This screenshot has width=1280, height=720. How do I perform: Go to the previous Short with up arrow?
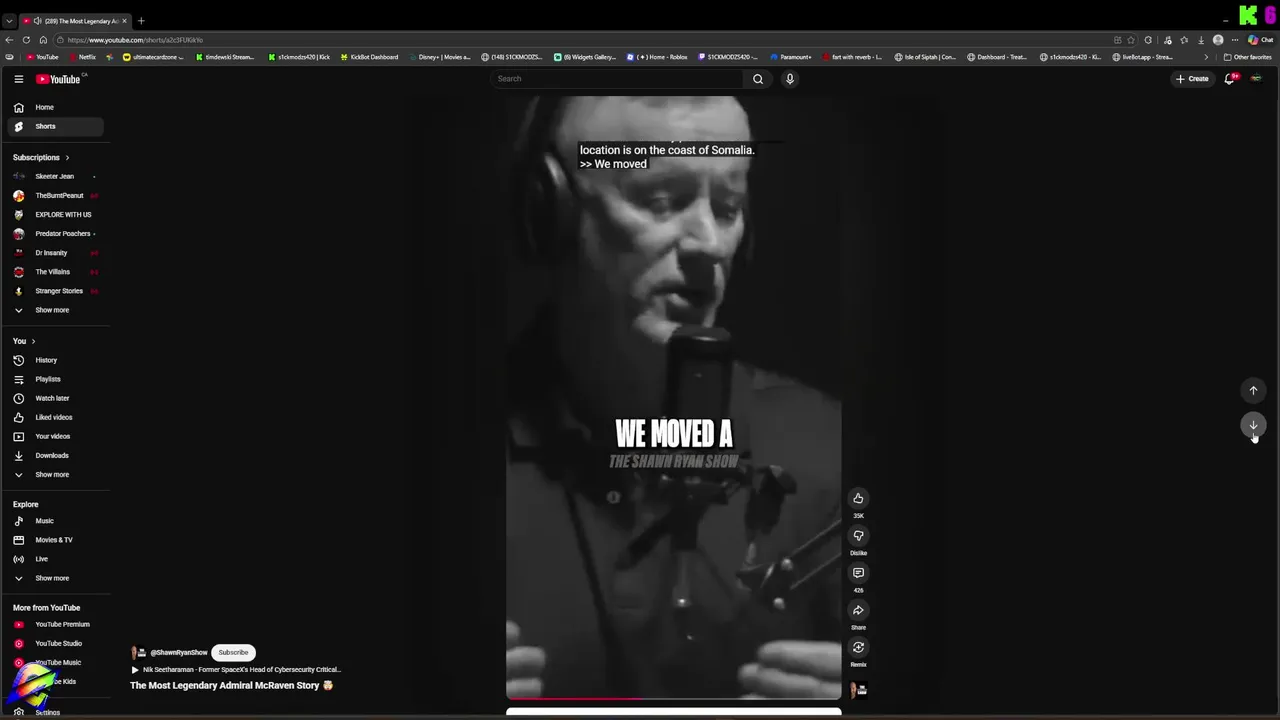[1253, 391]
